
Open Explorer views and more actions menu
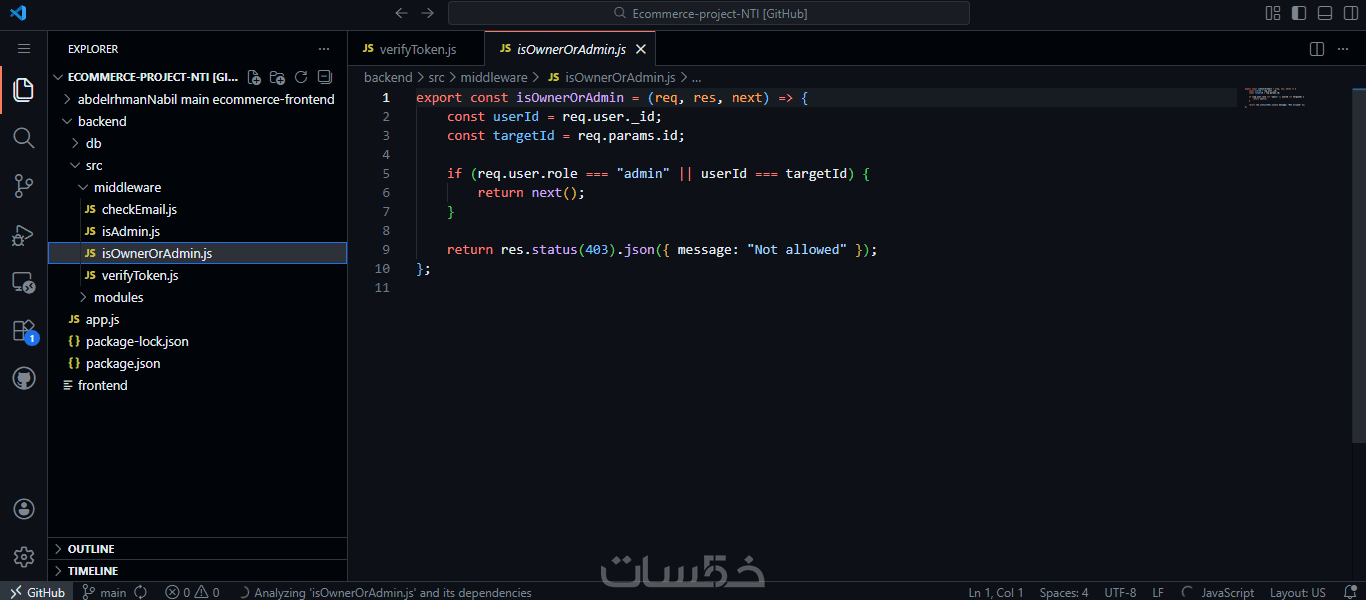323,49
